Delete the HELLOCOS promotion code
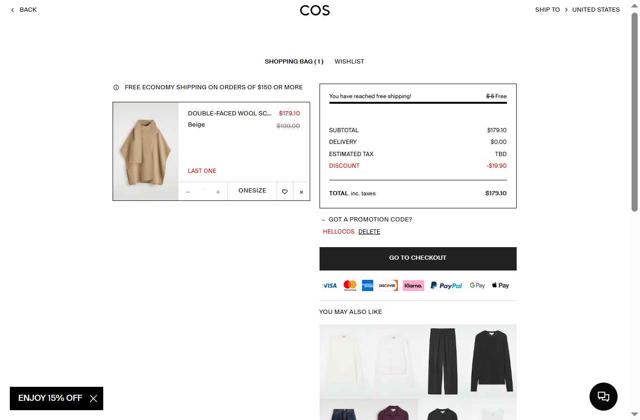640x420 pixels. pyautogui.click(x=369, y=231)
